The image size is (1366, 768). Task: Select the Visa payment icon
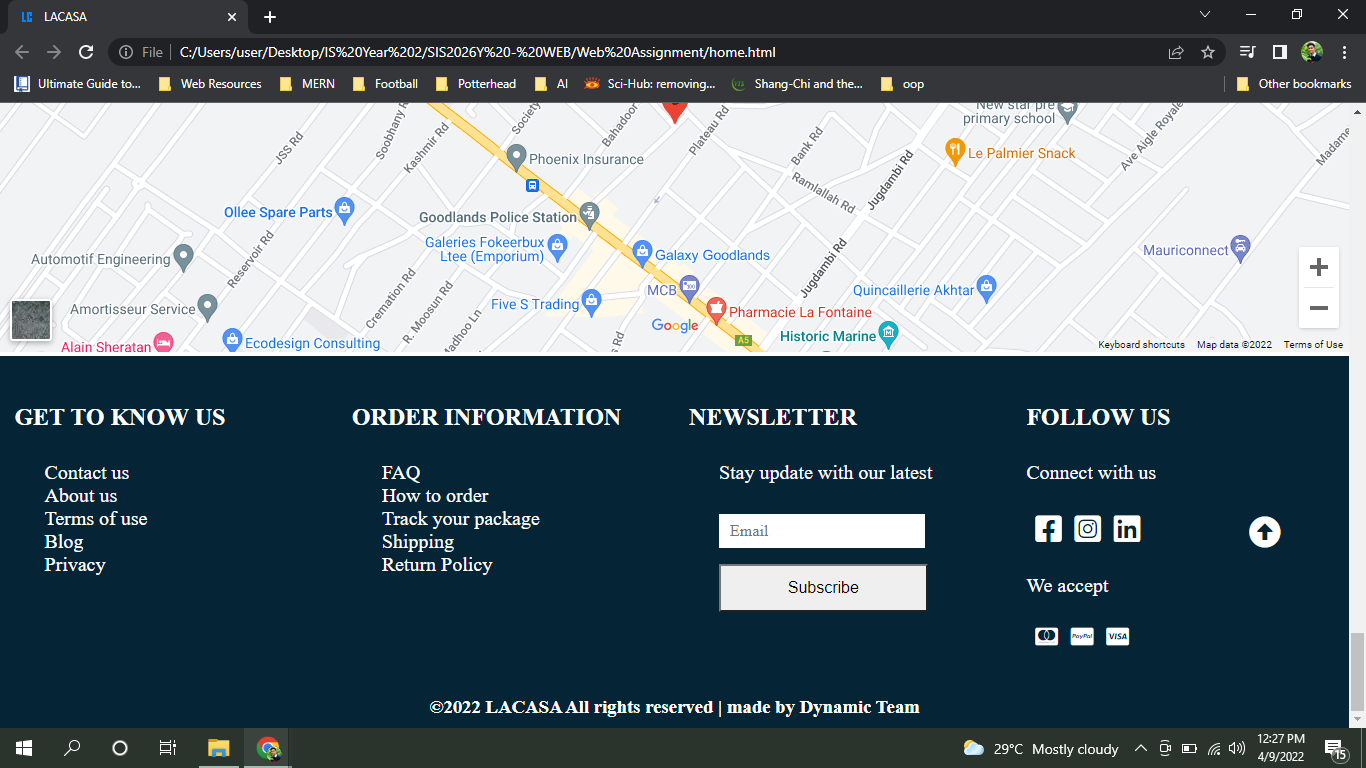1117,636
